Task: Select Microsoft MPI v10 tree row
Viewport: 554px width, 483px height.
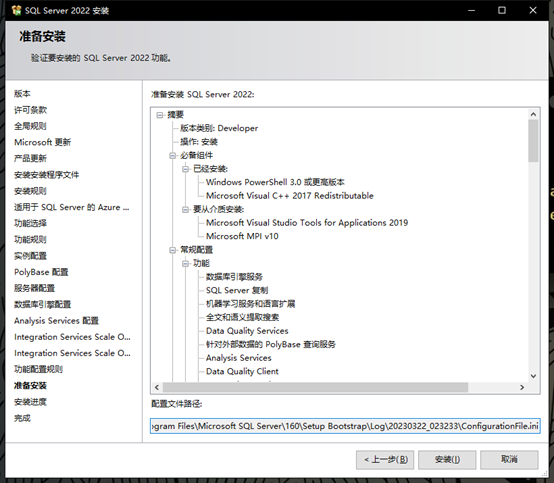Action: pos(242,236)
